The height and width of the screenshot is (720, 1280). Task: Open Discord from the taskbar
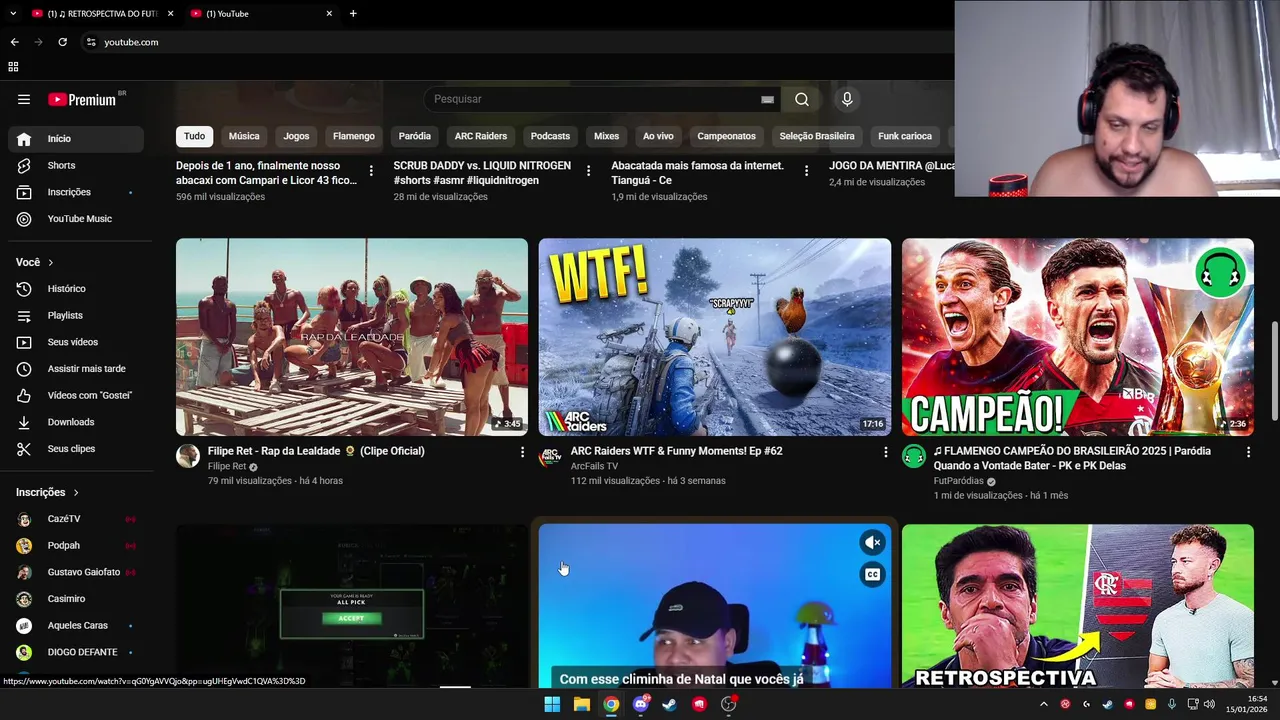641,704
